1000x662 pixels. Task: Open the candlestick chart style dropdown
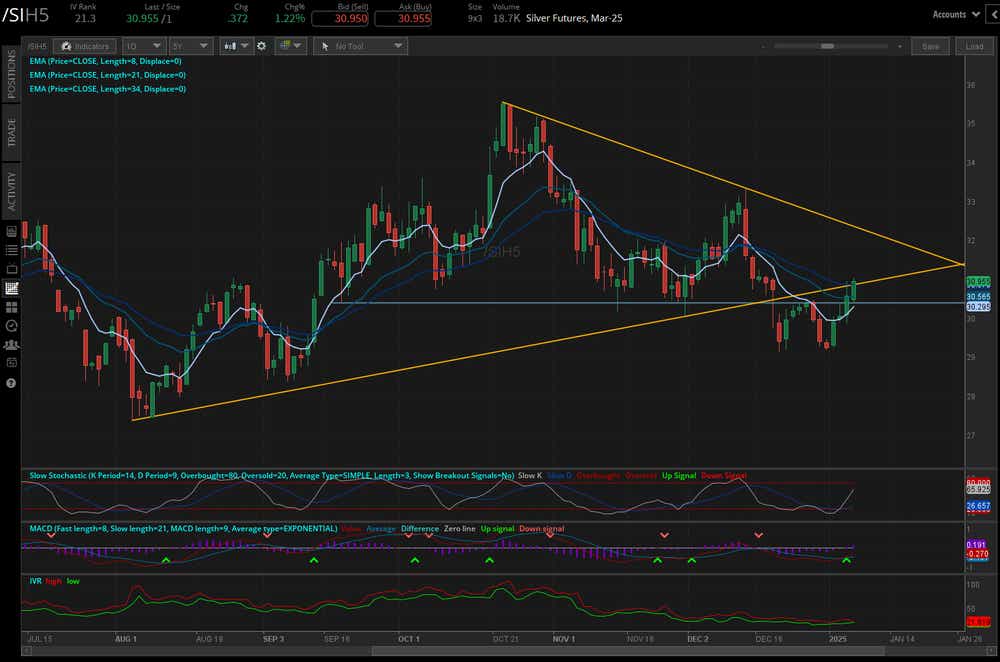[237, 46]
